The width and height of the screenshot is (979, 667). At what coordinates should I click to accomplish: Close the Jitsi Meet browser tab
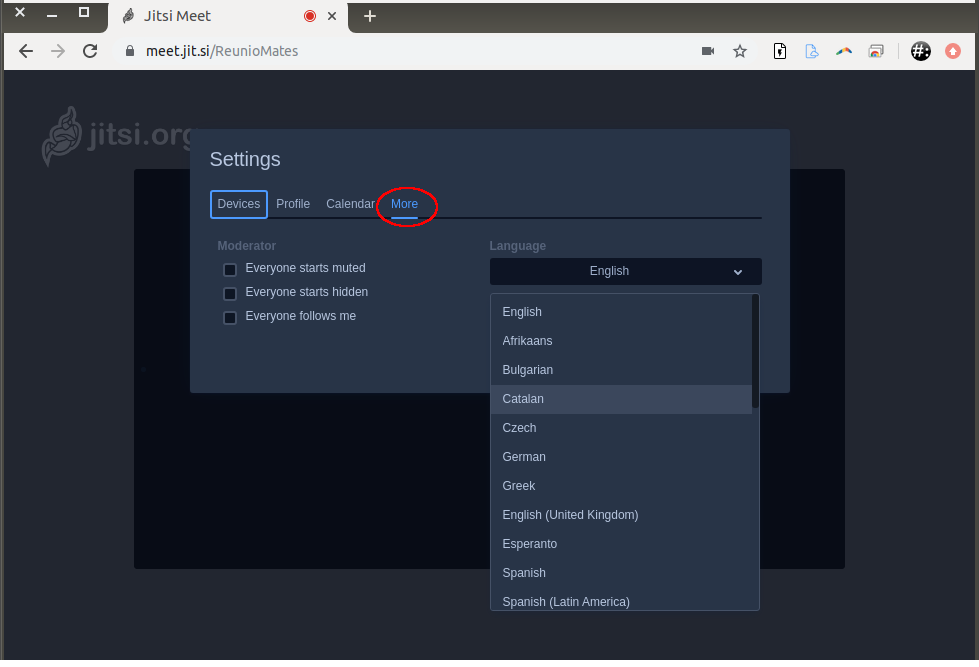tap(332, 16)
